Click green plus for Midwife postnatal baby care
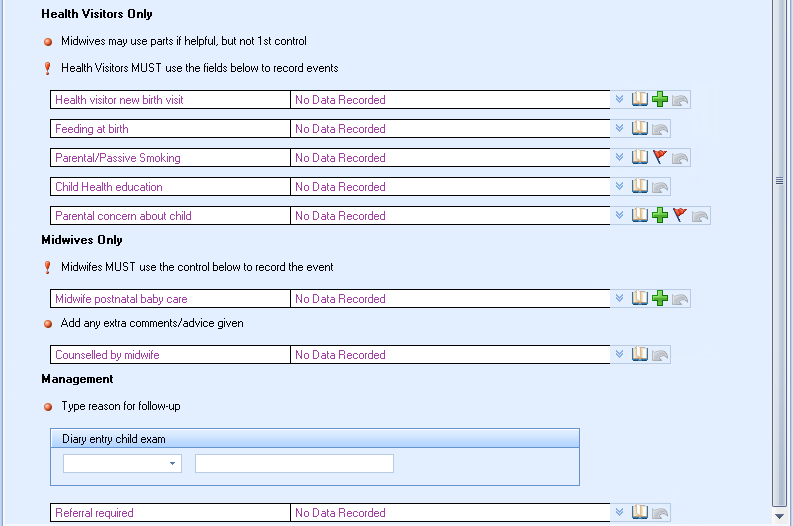Screen dimensions: 793x526 coord(660,298)
